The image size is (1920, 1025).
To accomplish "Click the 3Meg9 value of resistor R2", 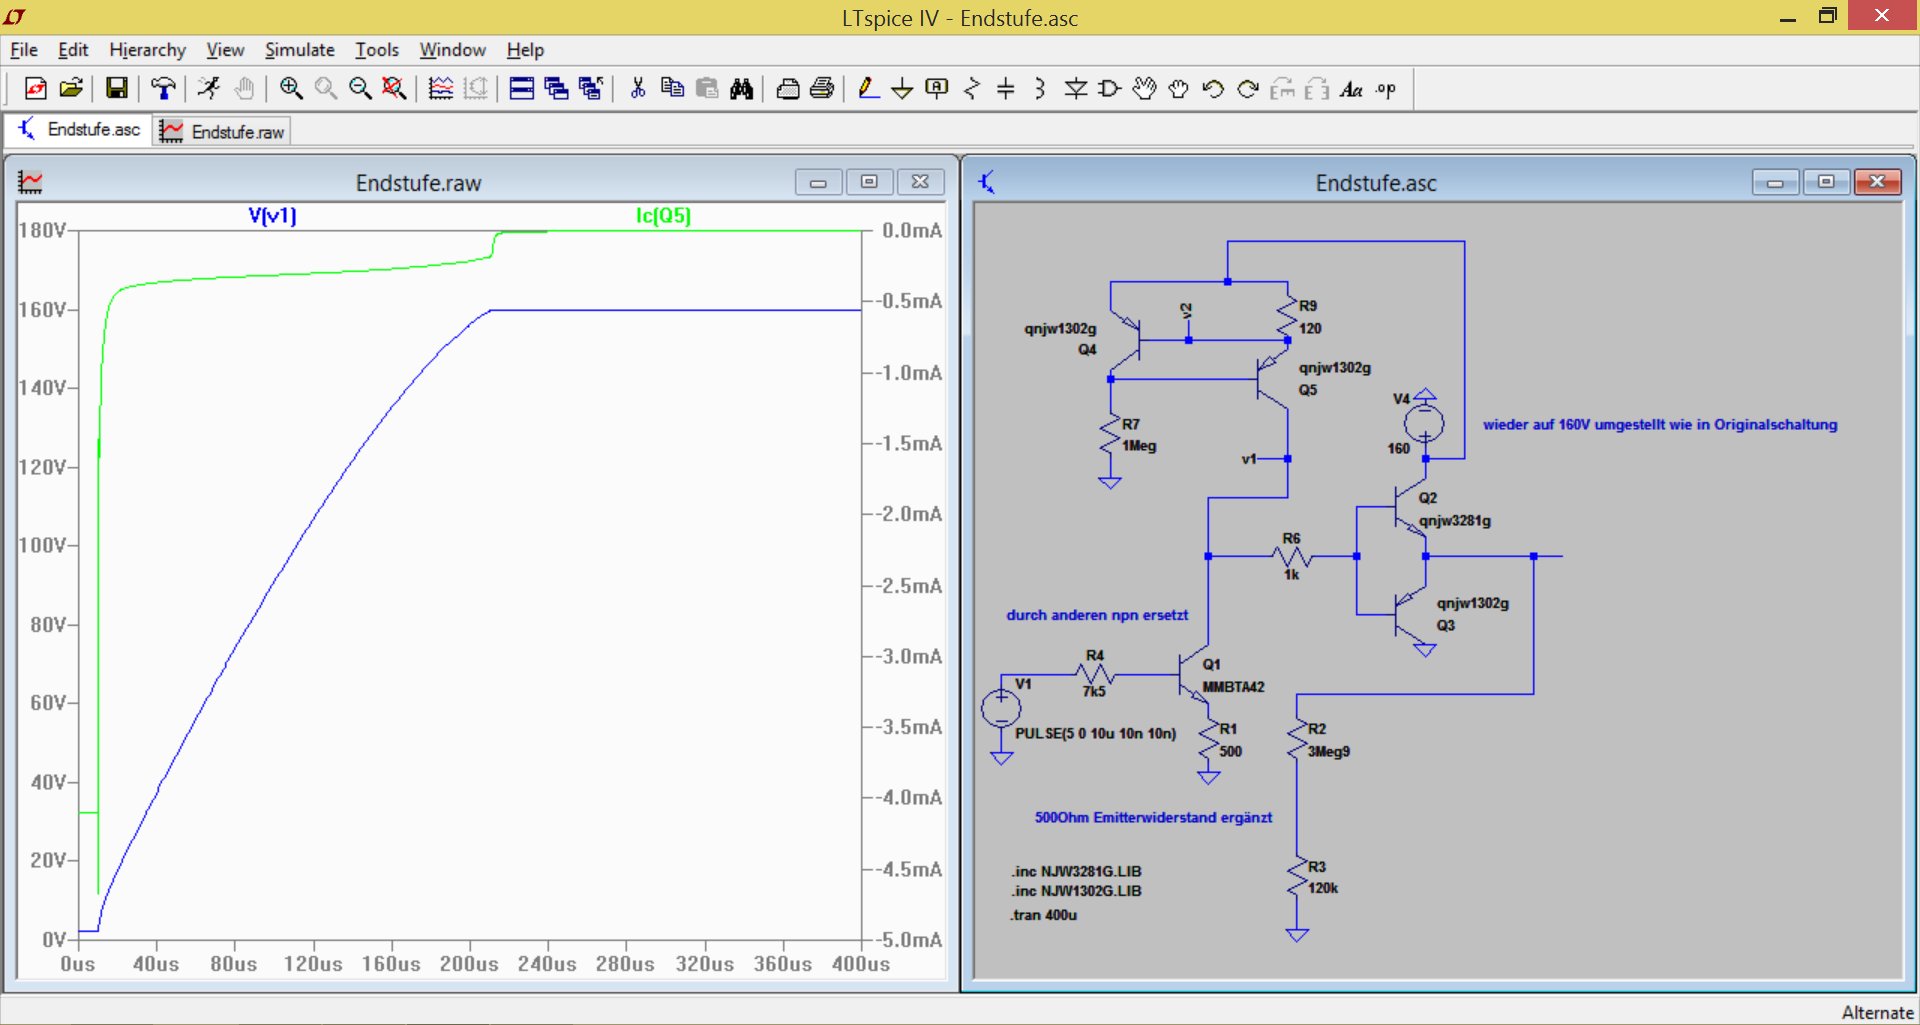I will (x=1329, y=752).
